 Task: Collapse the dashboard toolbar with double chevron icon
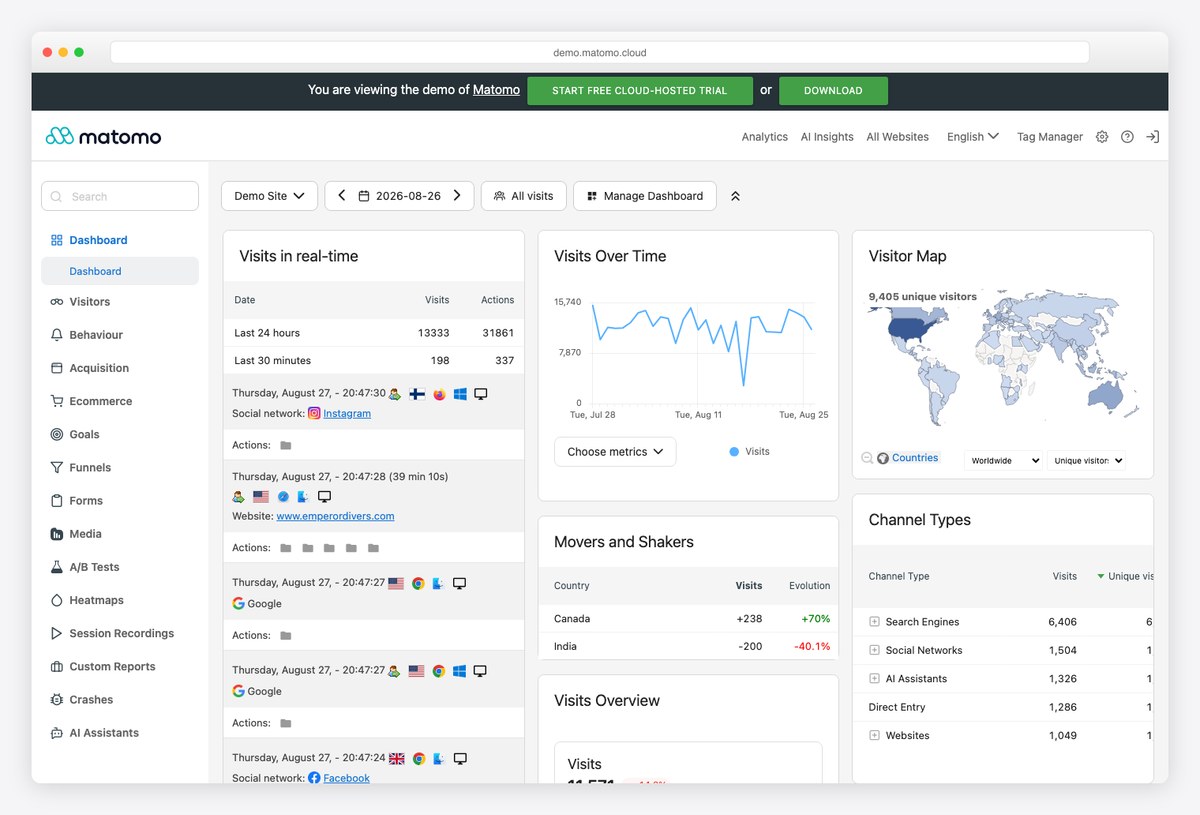[735, 196]
